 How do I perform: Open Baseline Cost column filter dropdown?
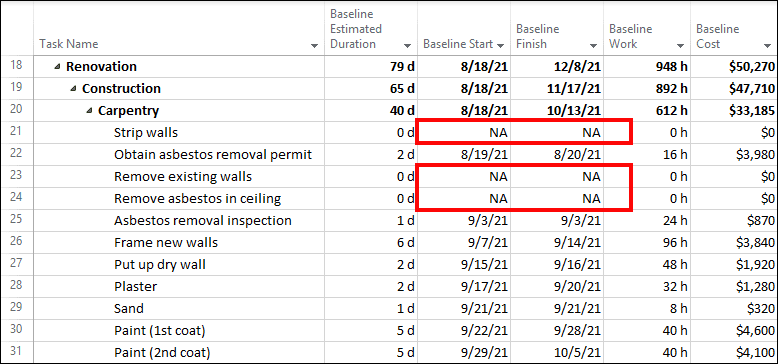[x=768, y=46]
